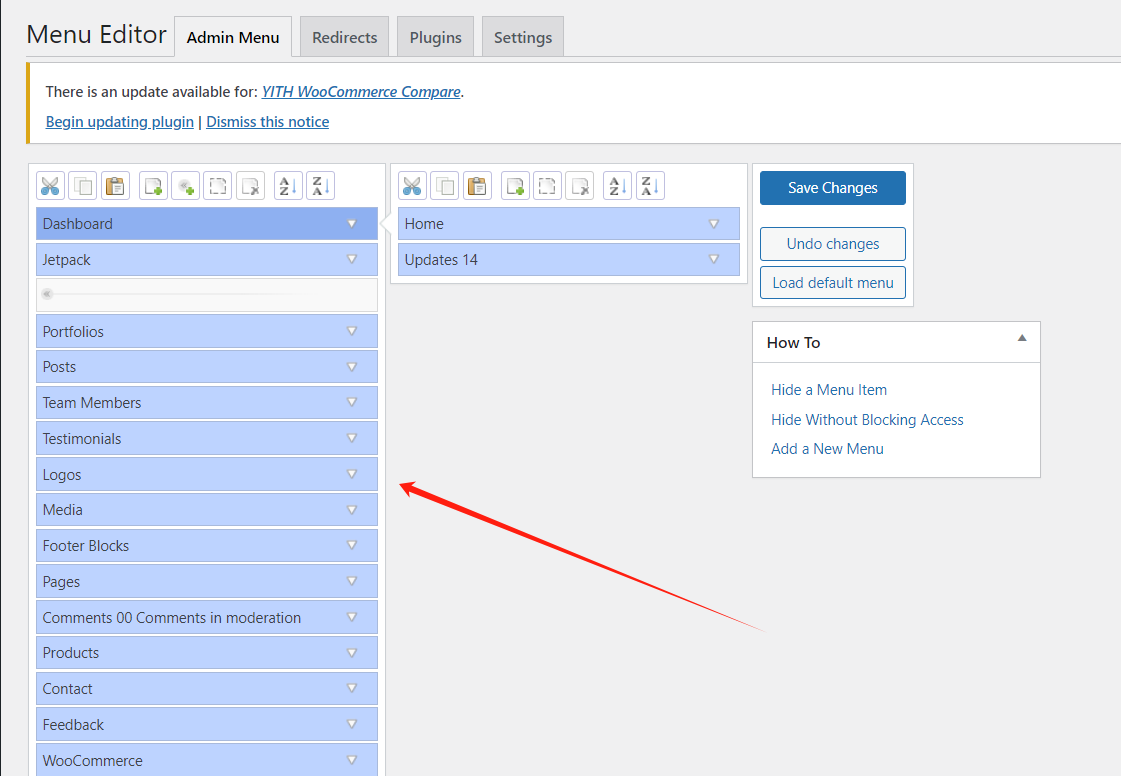Viewport: 1121px width, 776px height.
Task: Click the Paste icon in the left menu toolbar
Action: point(116,186)
